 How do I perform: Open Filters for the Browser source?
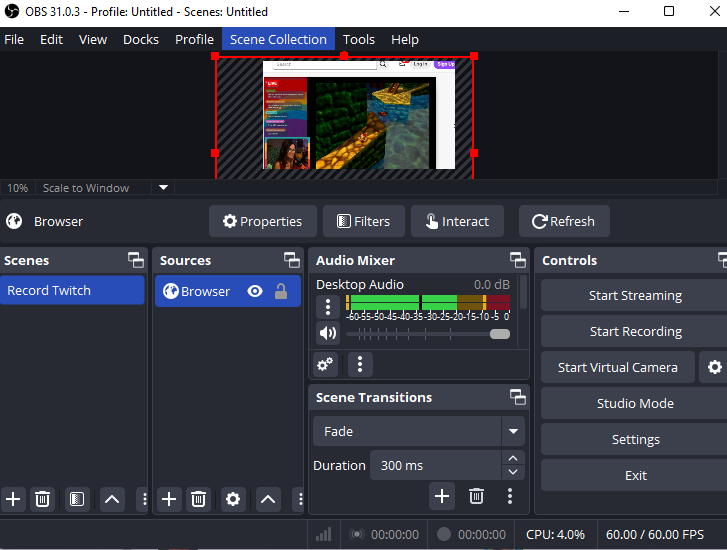coord(364,221)
